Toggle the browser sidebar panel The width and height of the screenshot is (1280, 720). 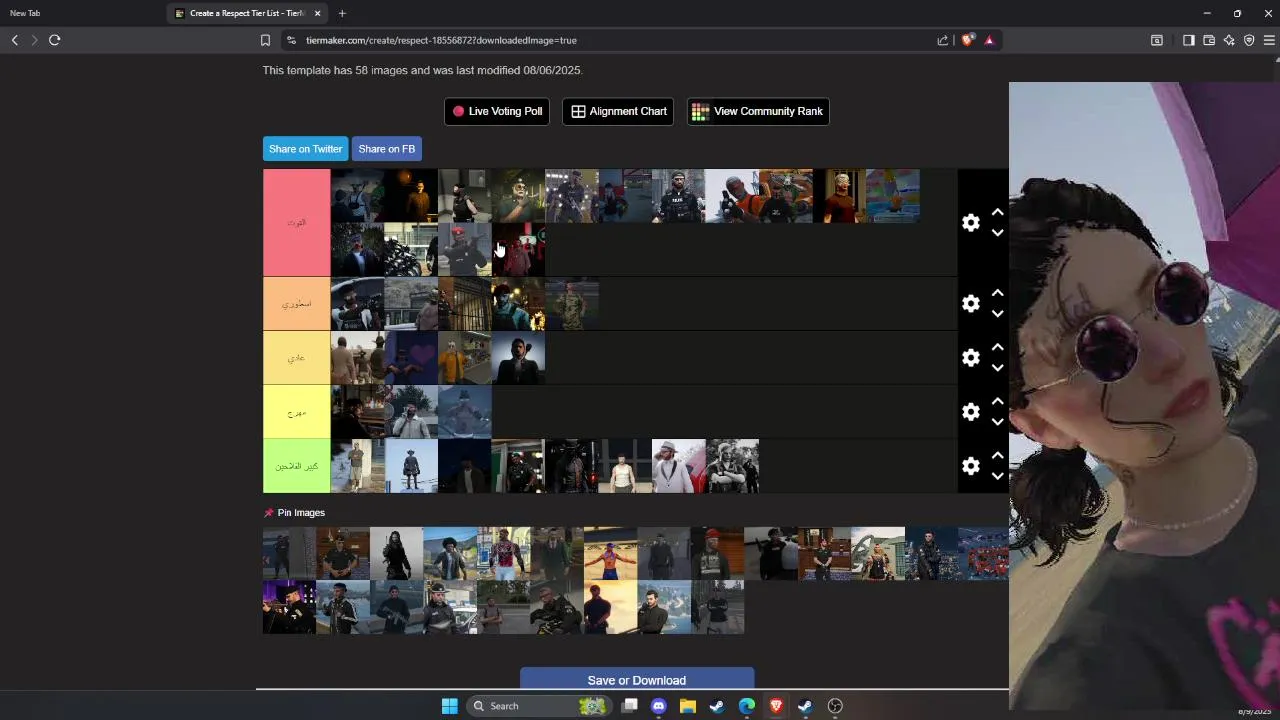coord(1188,40)
